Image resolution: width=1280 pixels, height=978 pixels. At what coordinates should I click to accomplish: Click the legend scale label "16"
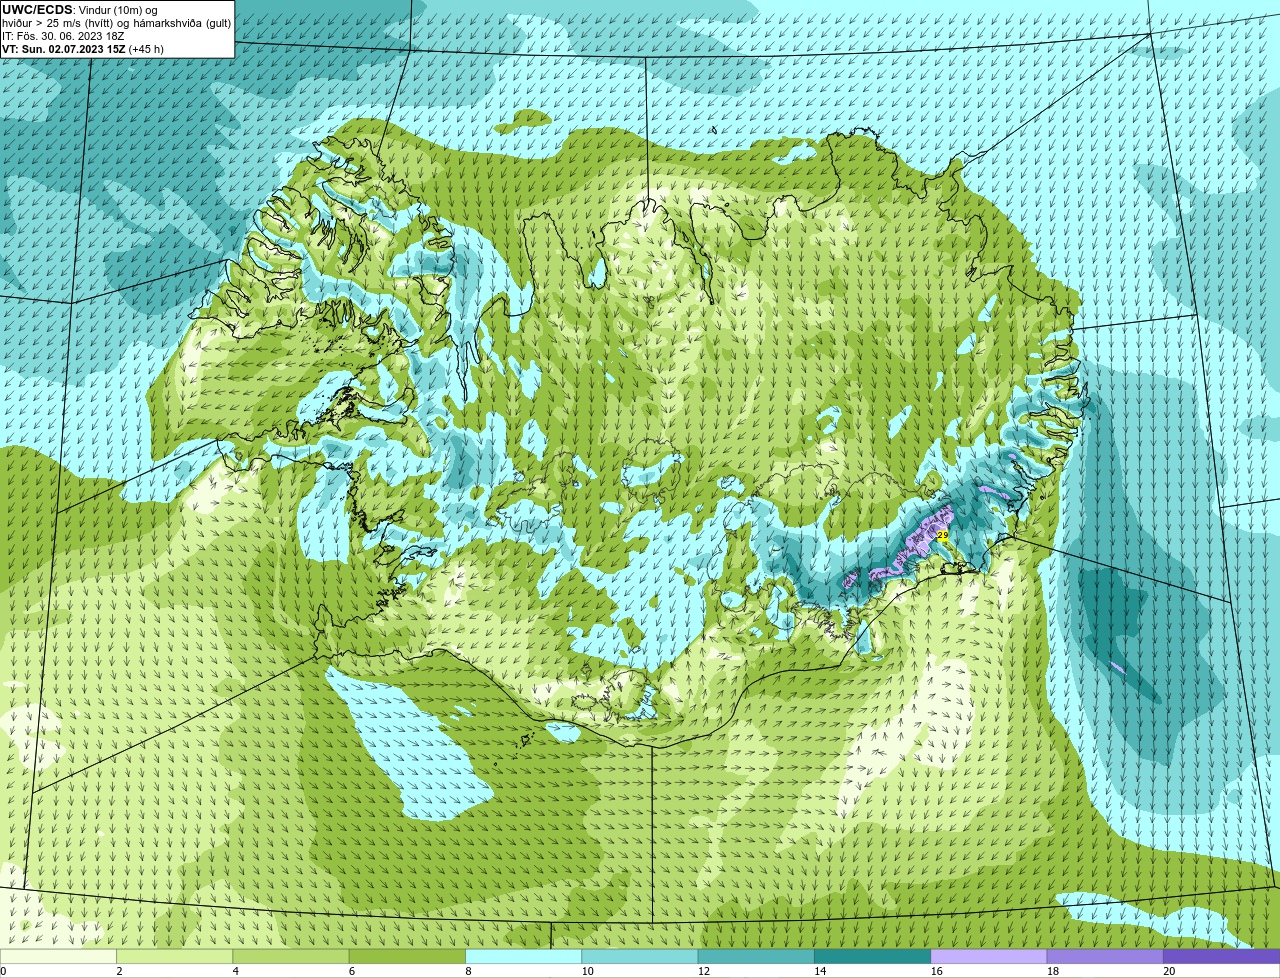pyautogui.click(x=936, y=971)
